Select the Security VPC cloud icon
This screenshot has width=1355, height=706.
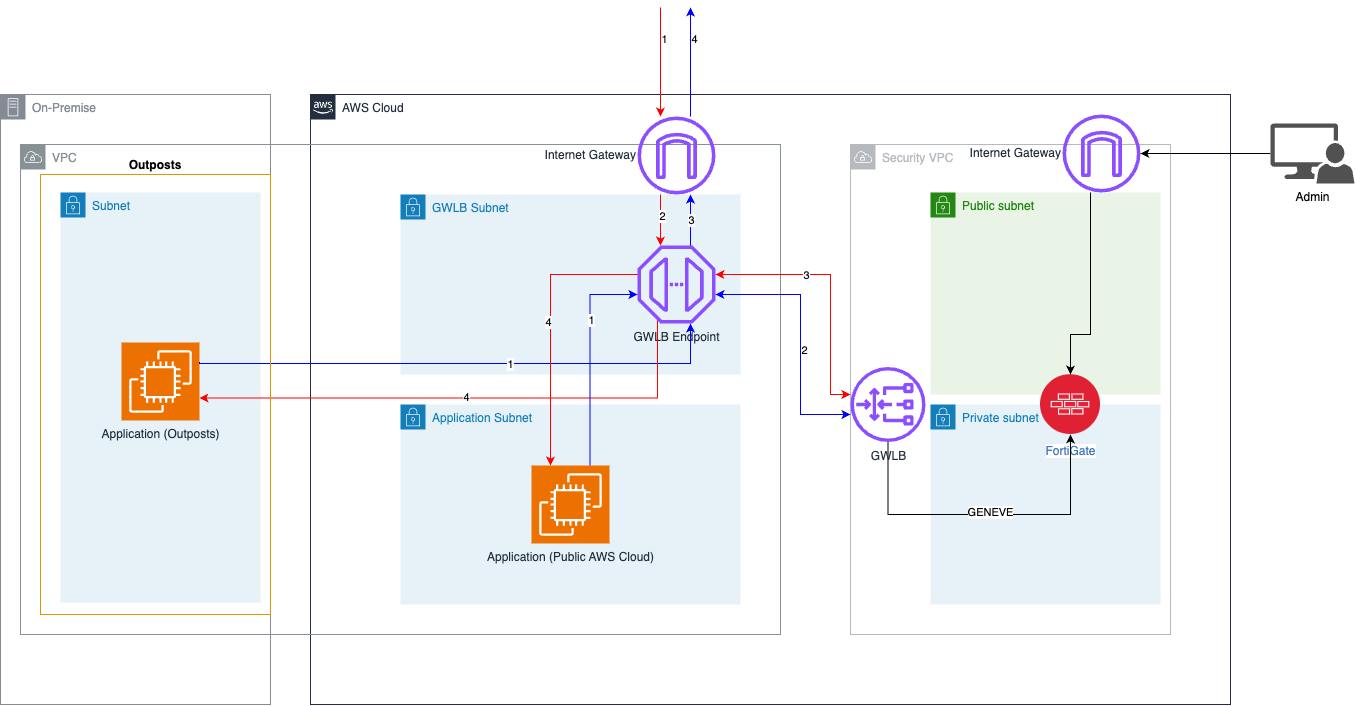tap(861, 156)
